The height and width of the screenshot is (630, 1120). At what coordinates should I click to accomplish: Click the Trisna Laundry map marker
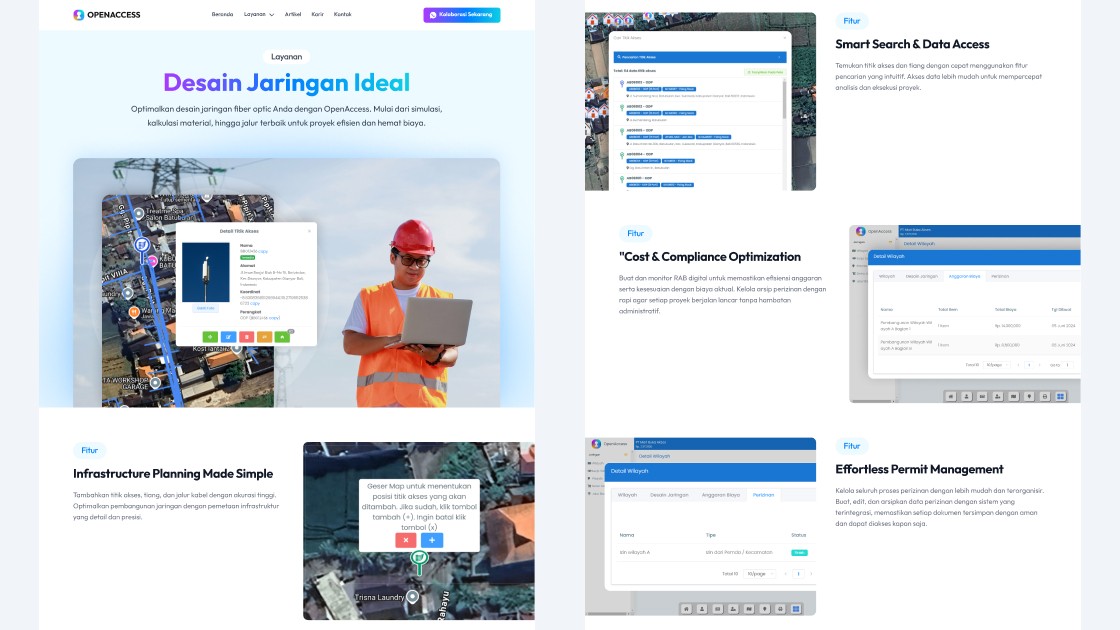412,596
